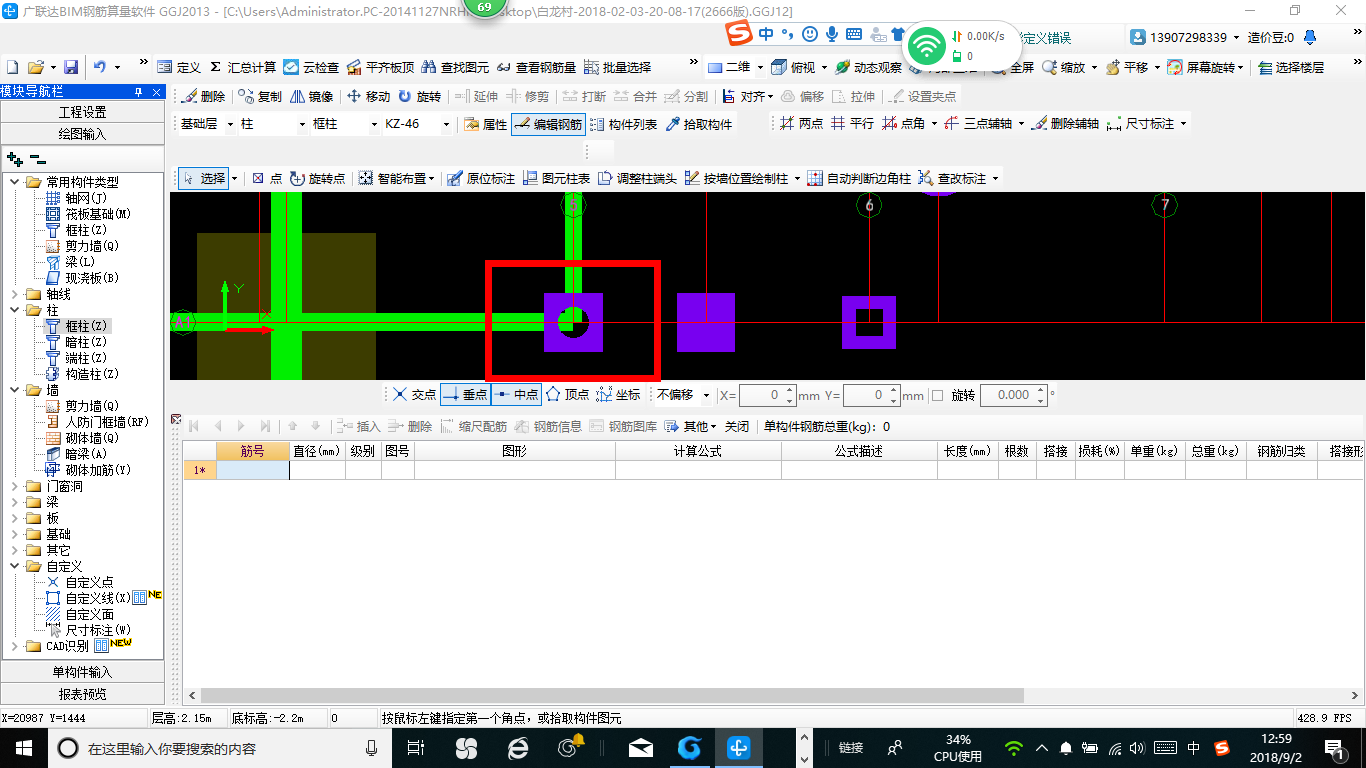1366x768 pixels.
Task: Select the 镜像 mirror tool
Action: [x=311, y=97]
